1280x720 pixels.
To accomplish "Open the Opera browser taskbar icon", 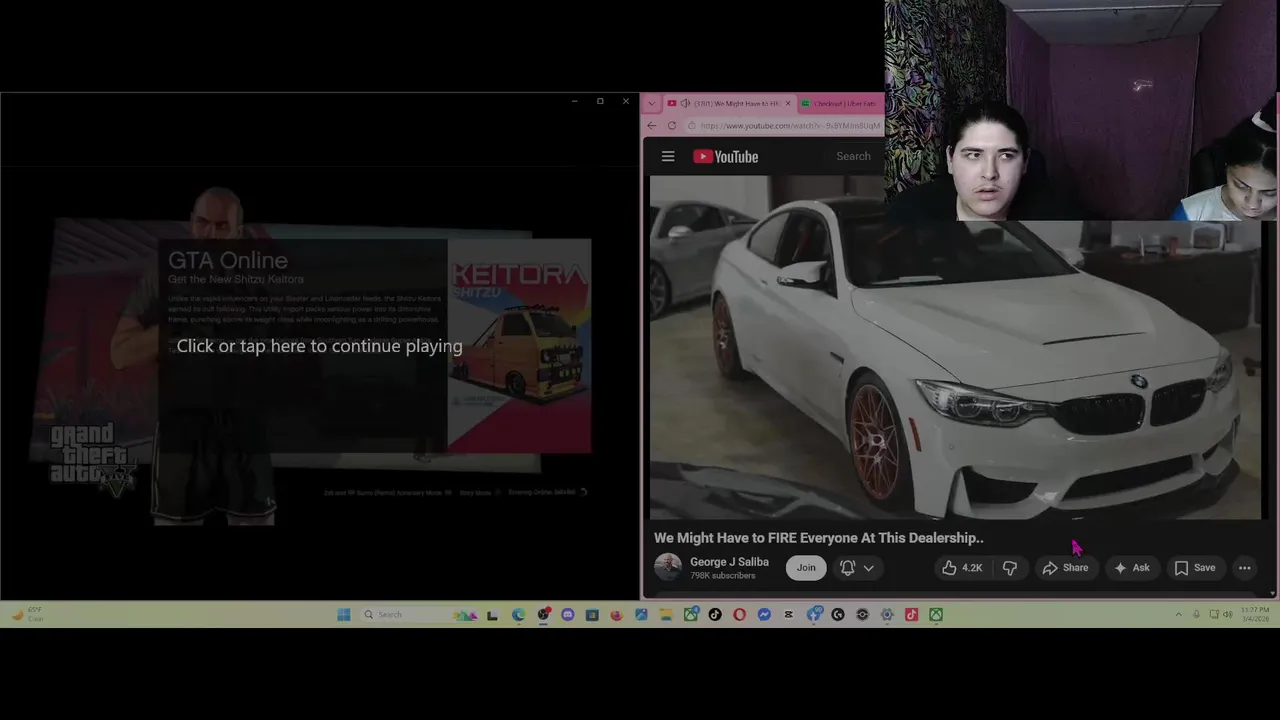I will coord(740,614).
